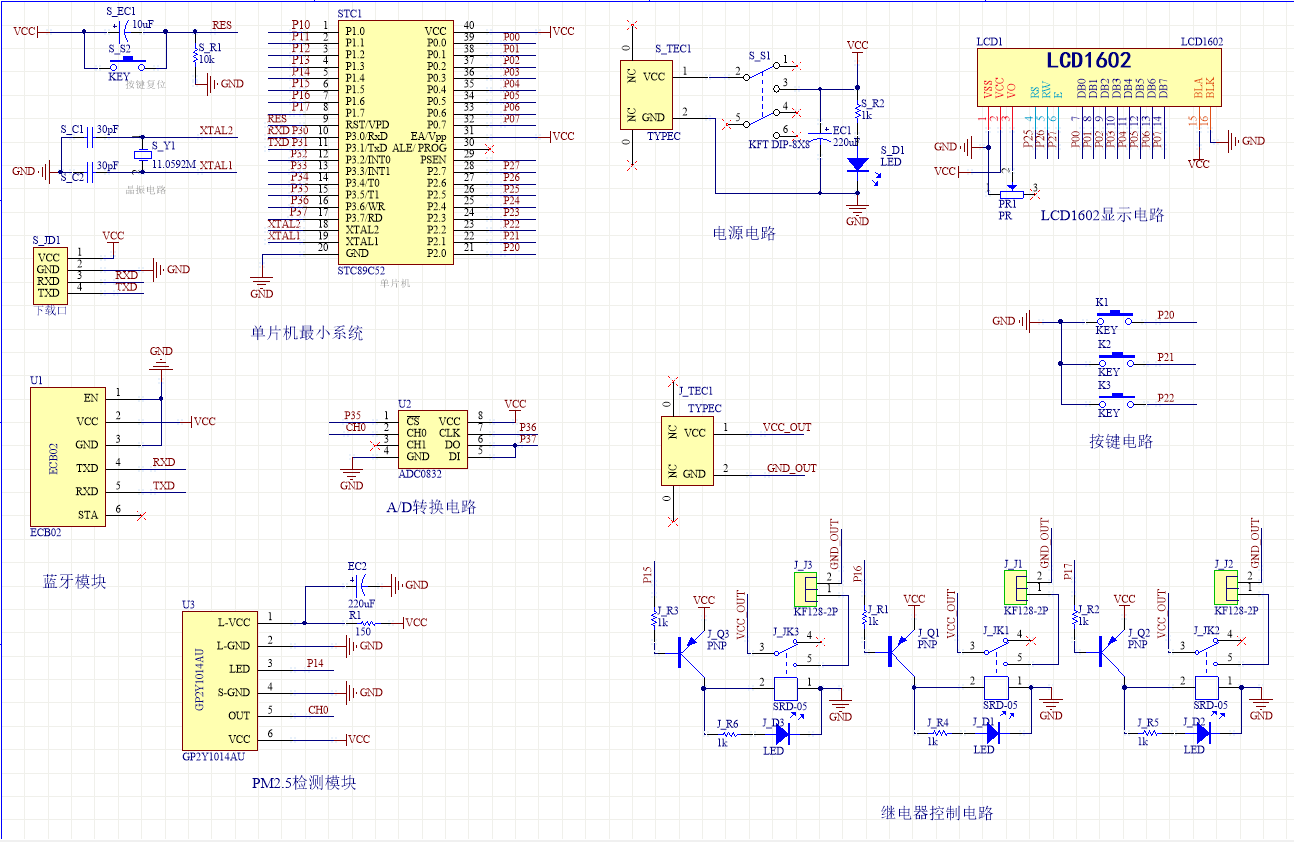This screenshot has width=1294, height=842.
Task: Click the S_C2 30pF capacitor
Action: click(91, 172)
